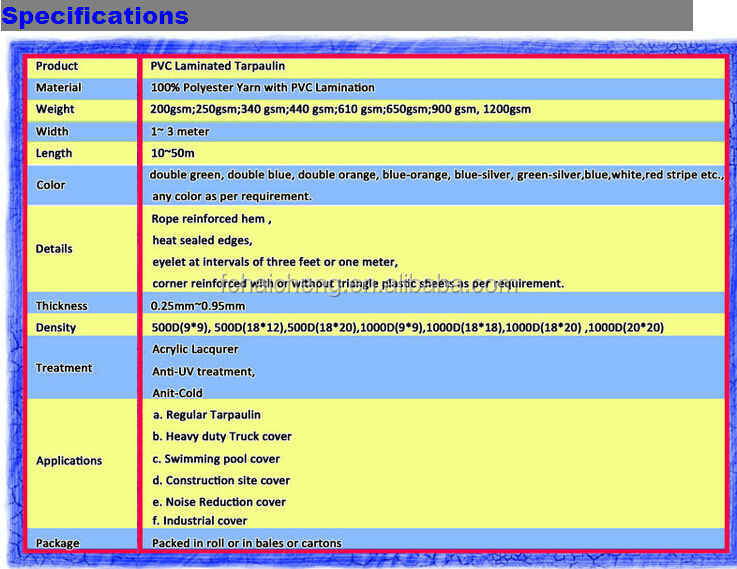Click 'Rope reinforced hem ,' line

click(212, 219)
